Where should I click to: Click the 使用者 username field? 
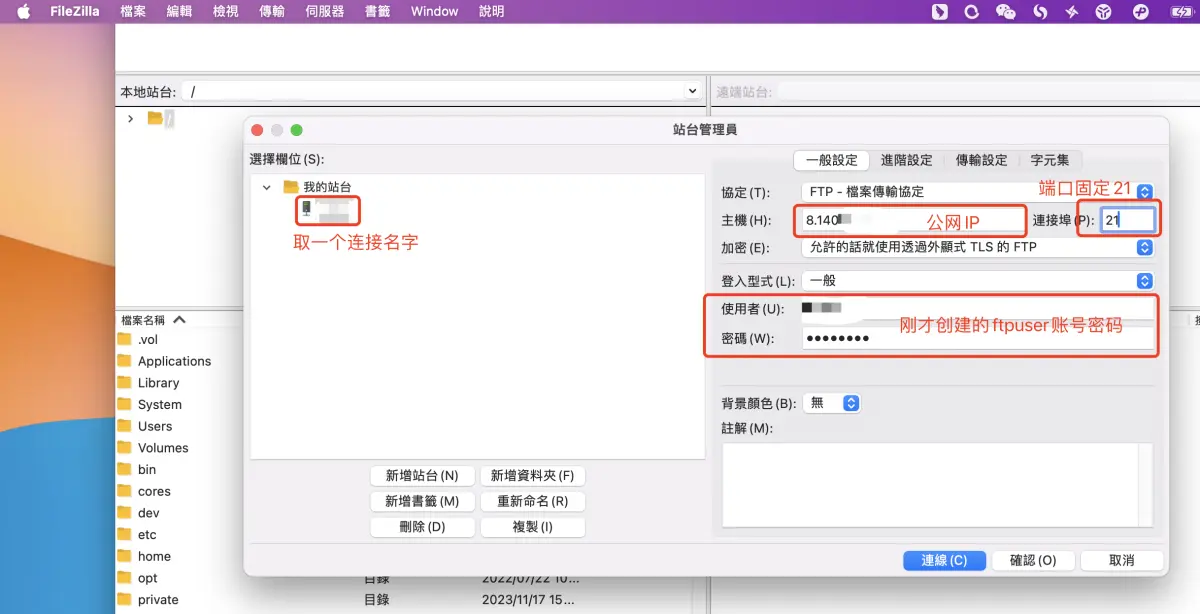[978, 308]
